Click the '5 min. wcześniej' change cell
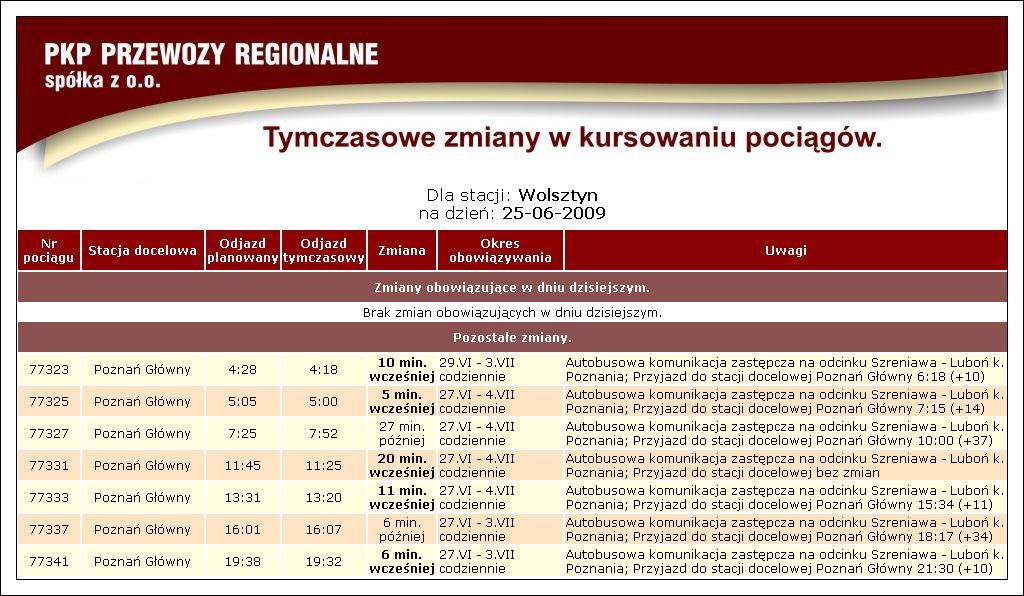The width and height of the screenshot is (1024, 596). (x=402, y=401)
